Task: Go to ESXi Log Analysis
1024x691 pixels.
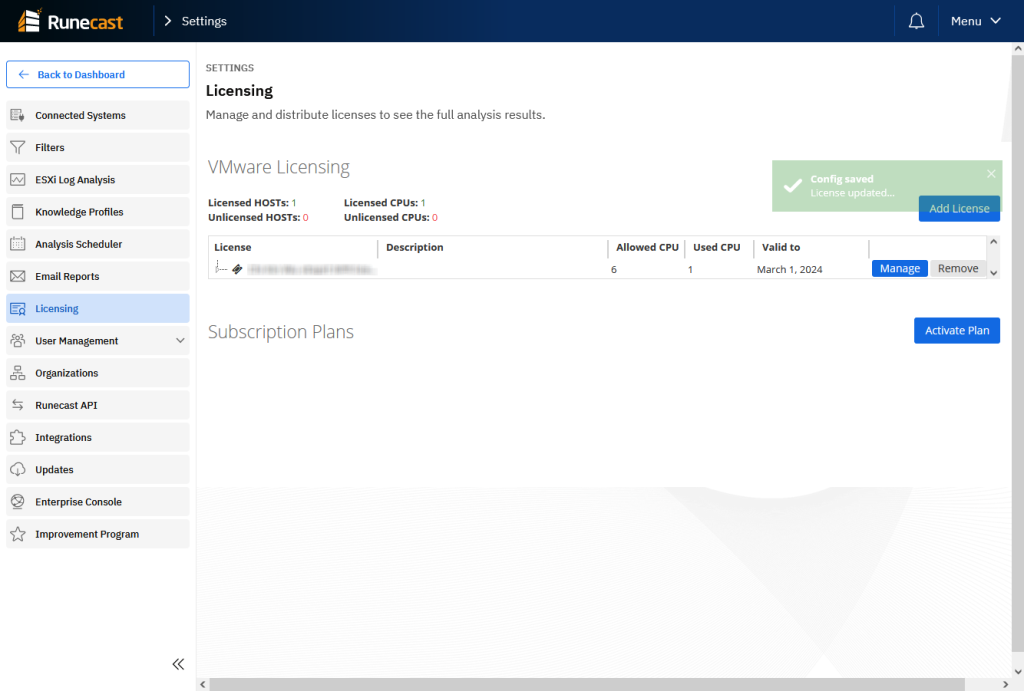Action: pyautogui.click(x=98, y=180)
